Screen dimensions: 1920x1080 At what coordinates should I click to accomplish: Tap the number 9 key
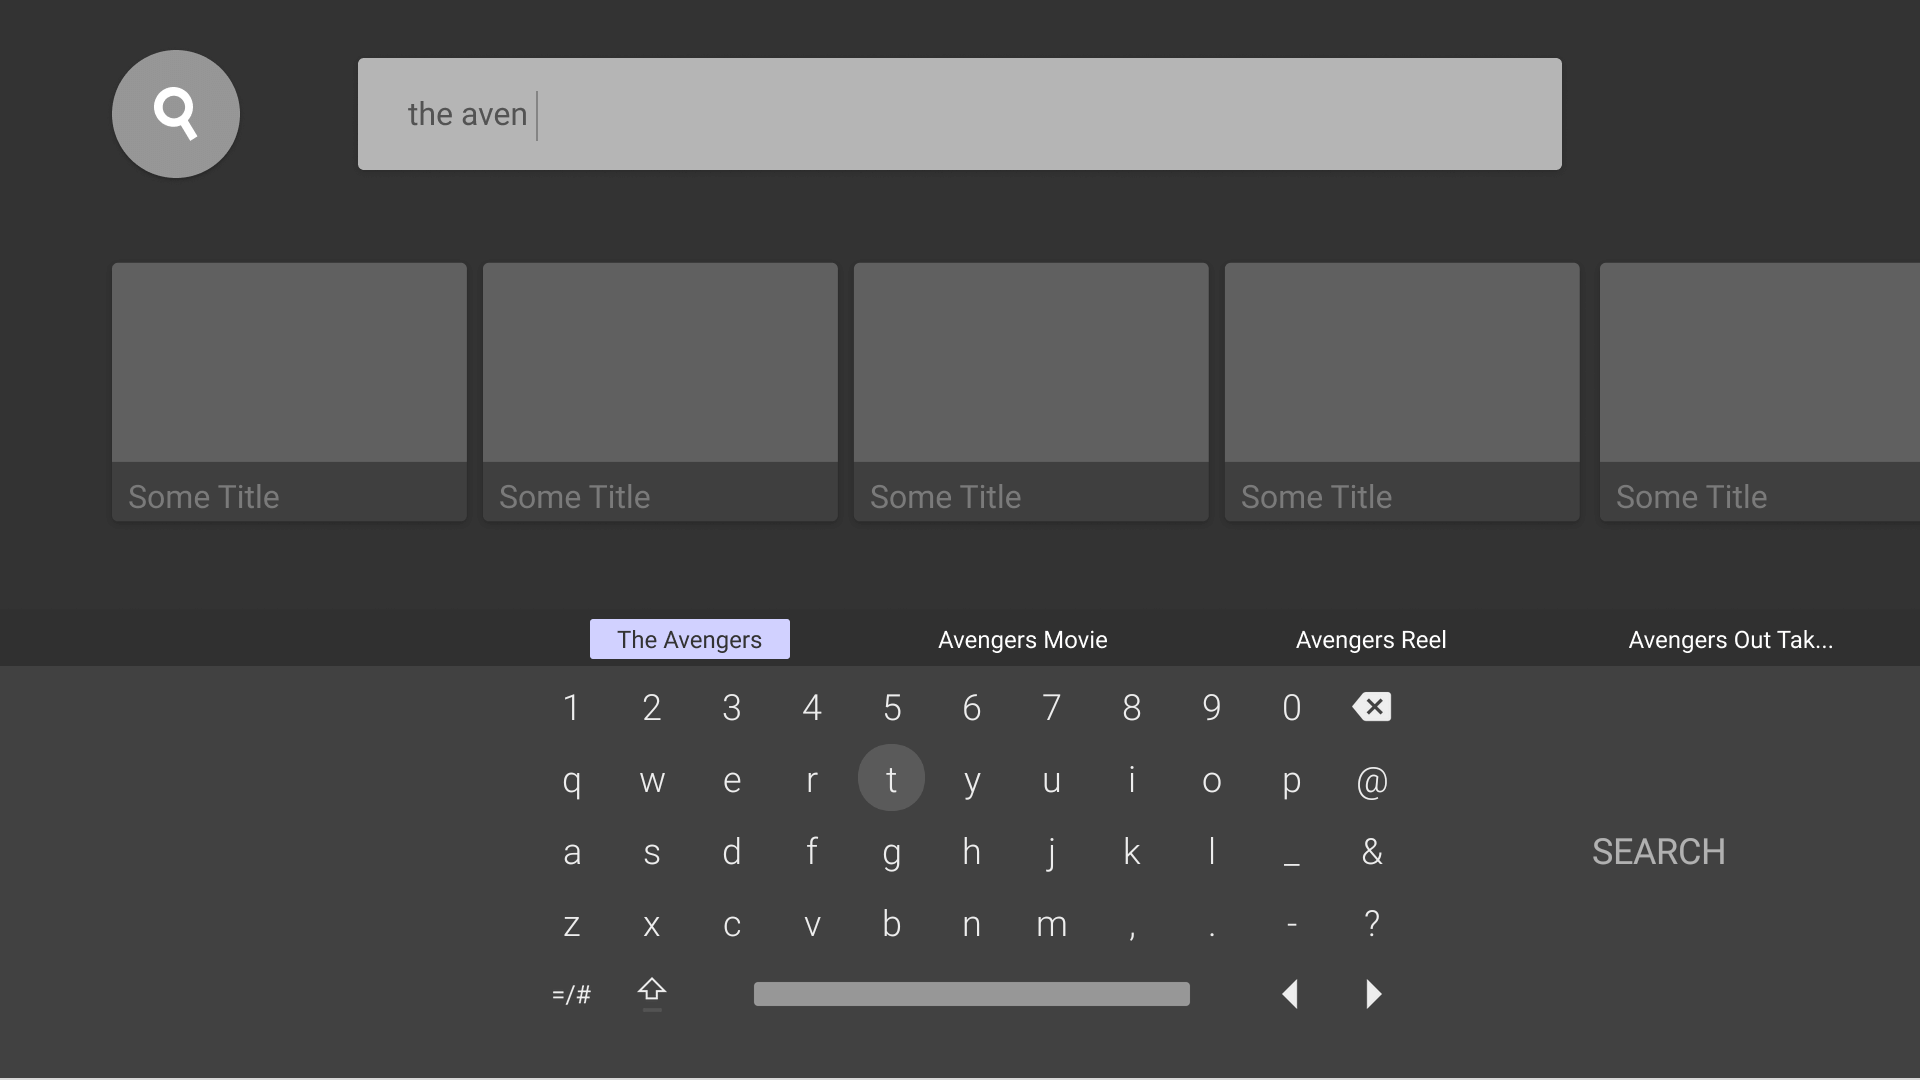point(1212,708)
